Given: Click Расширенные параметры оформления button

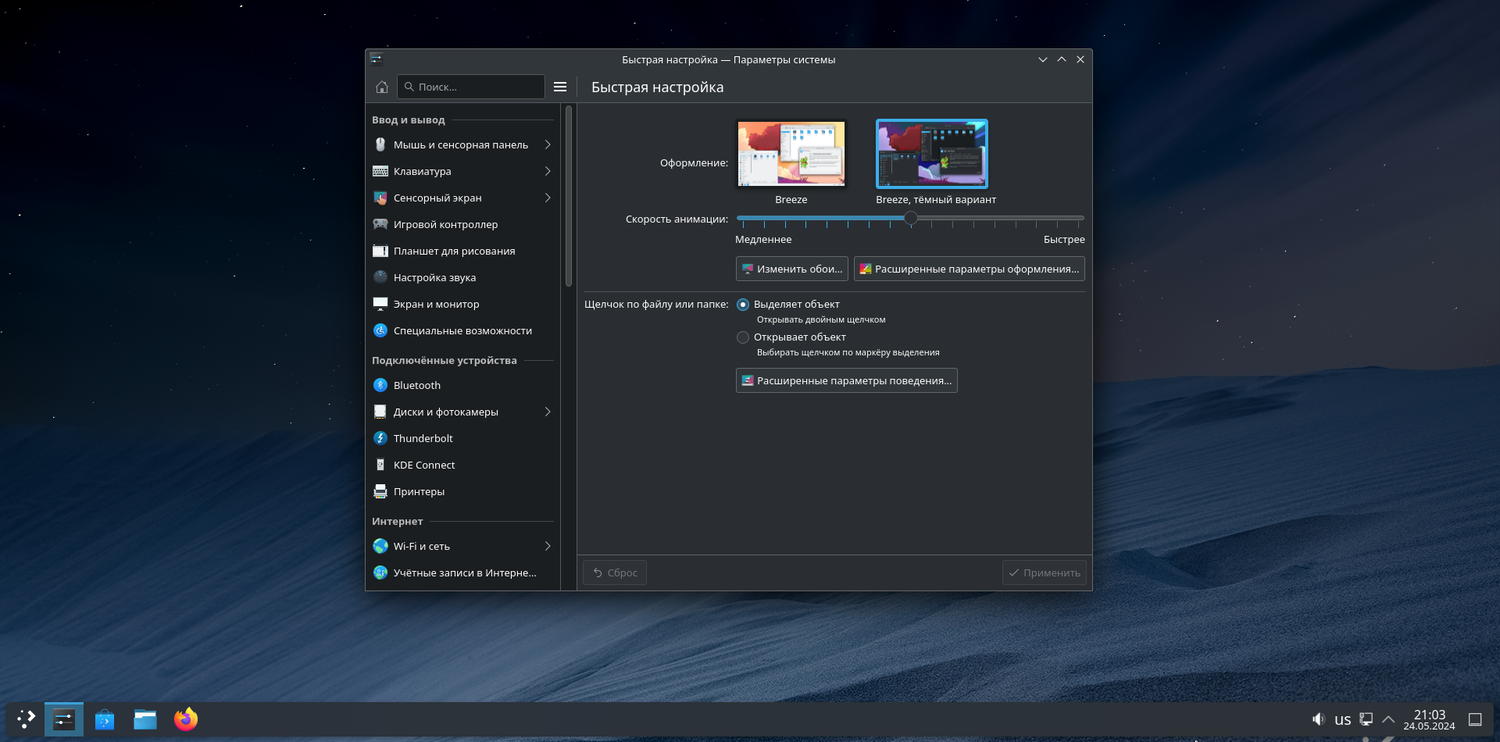Looking at the screenshot, I should coord(969,269).
